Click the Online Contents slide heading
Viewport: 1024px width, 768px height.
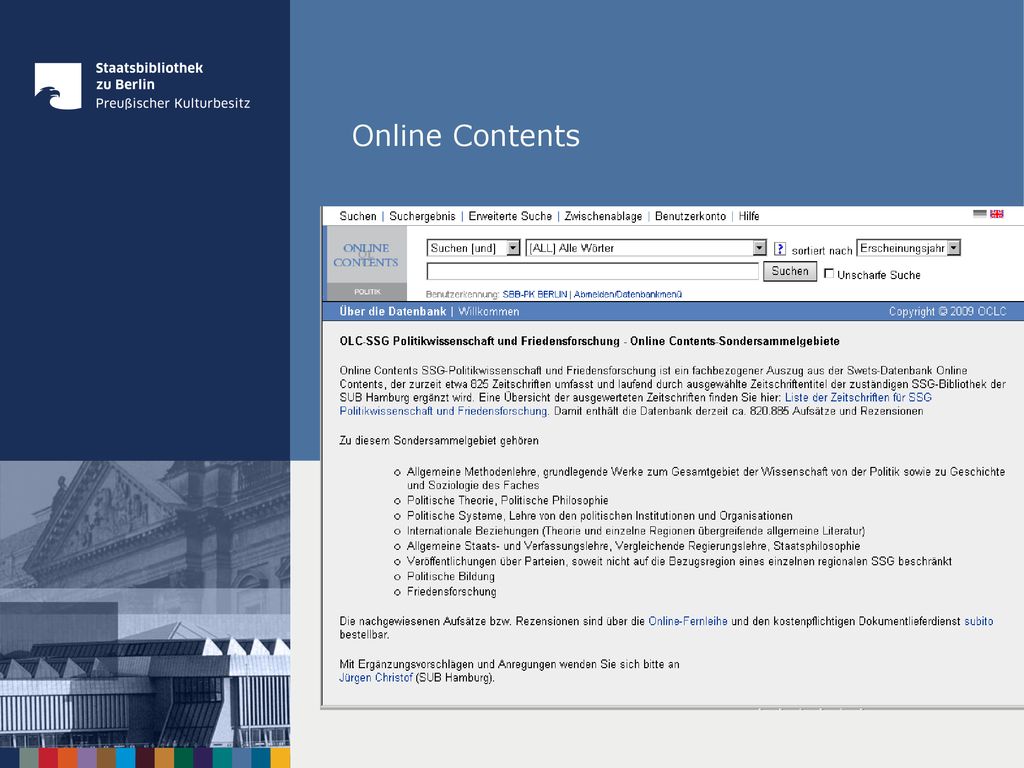point(466,136)
